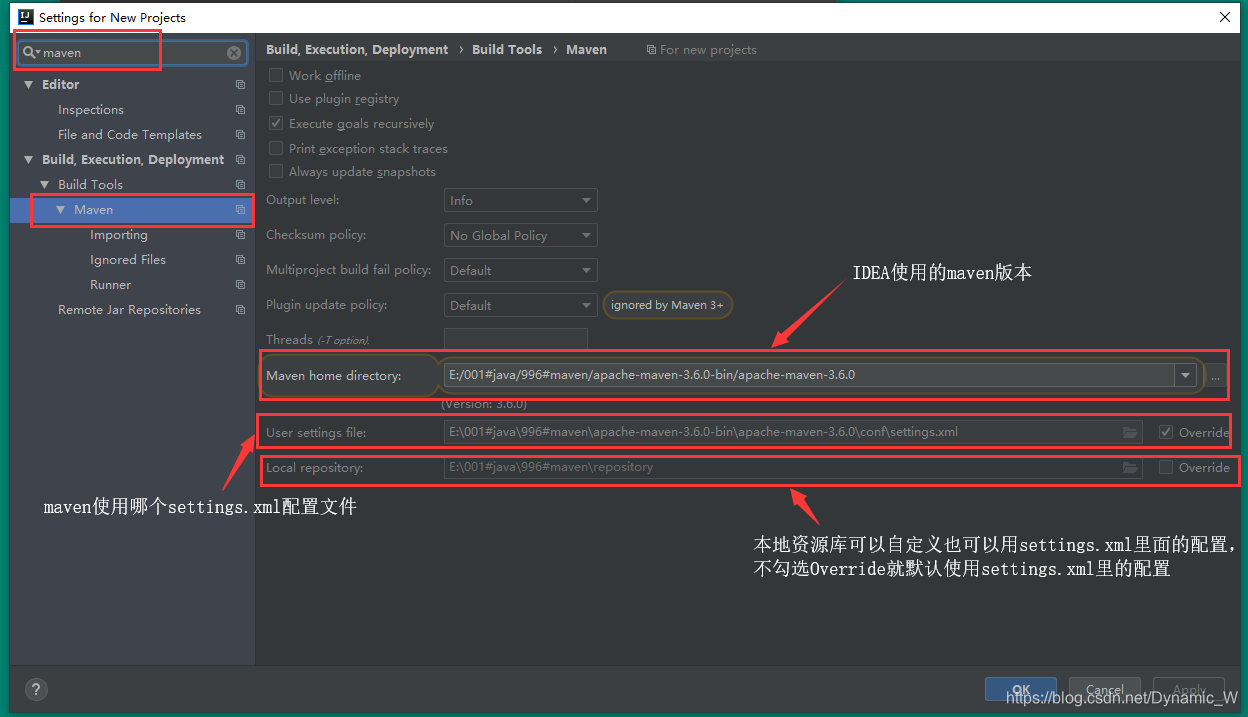Click project-level icon on Maven row

pos(240,210)
